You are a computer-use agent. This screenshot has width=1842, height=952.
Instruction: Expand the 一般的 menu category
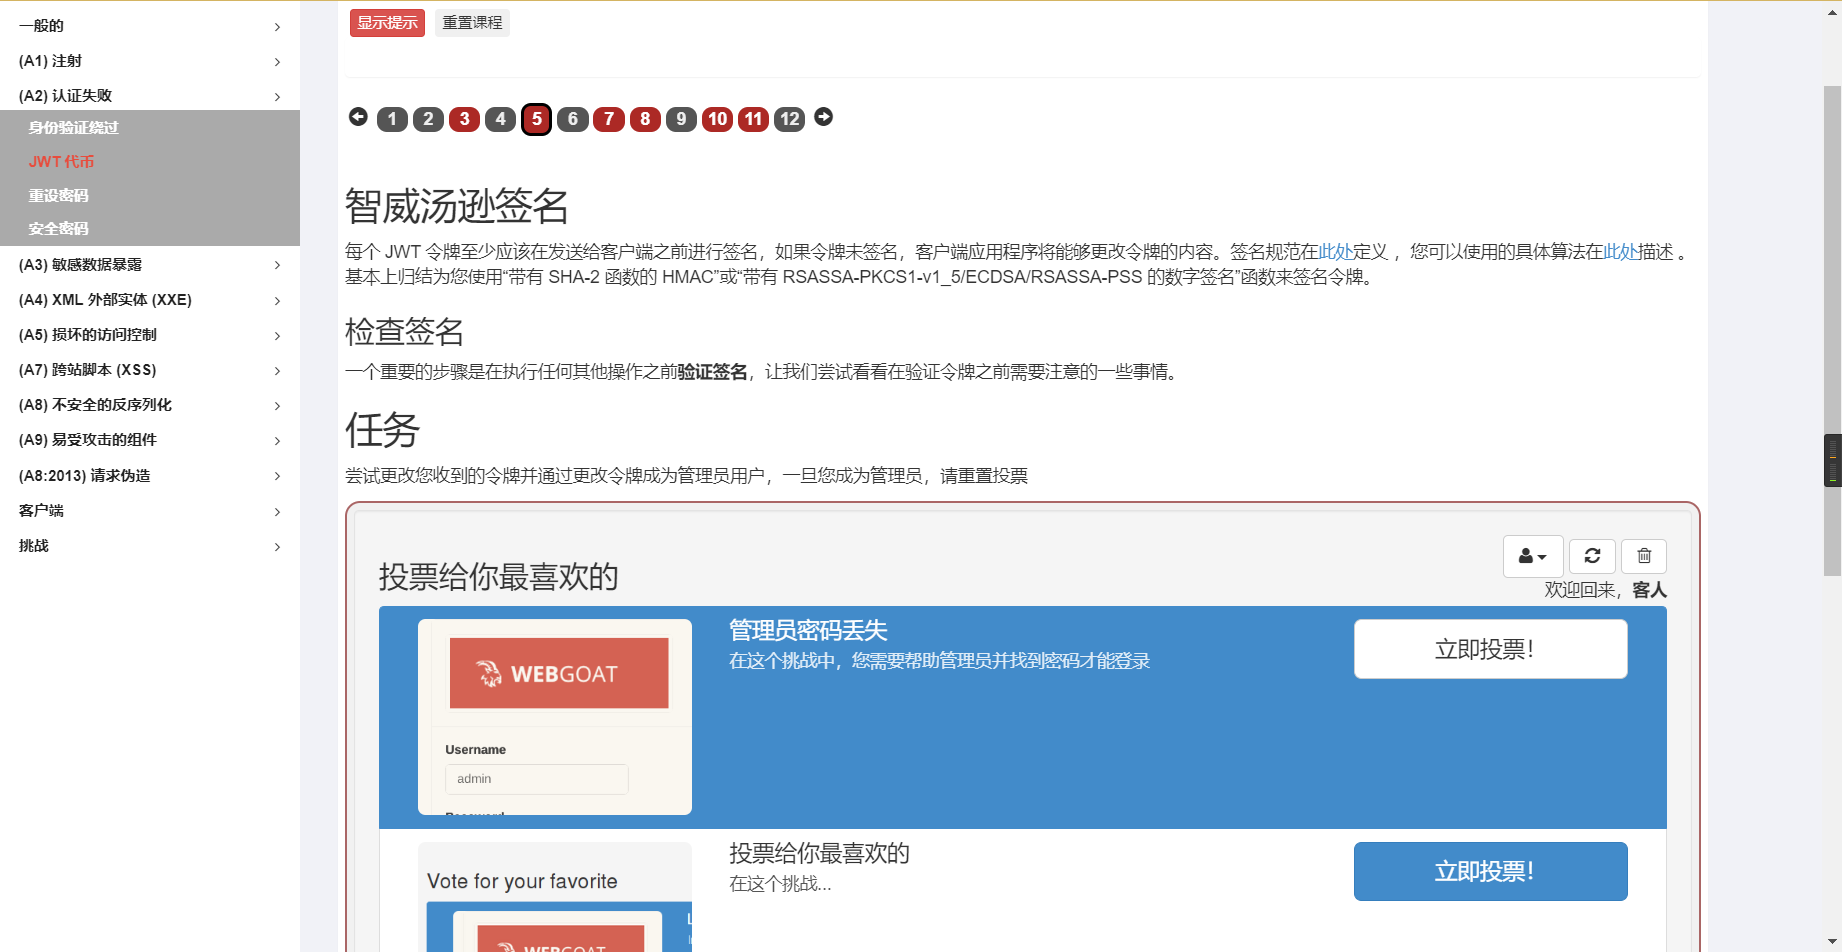pos(150,26)
